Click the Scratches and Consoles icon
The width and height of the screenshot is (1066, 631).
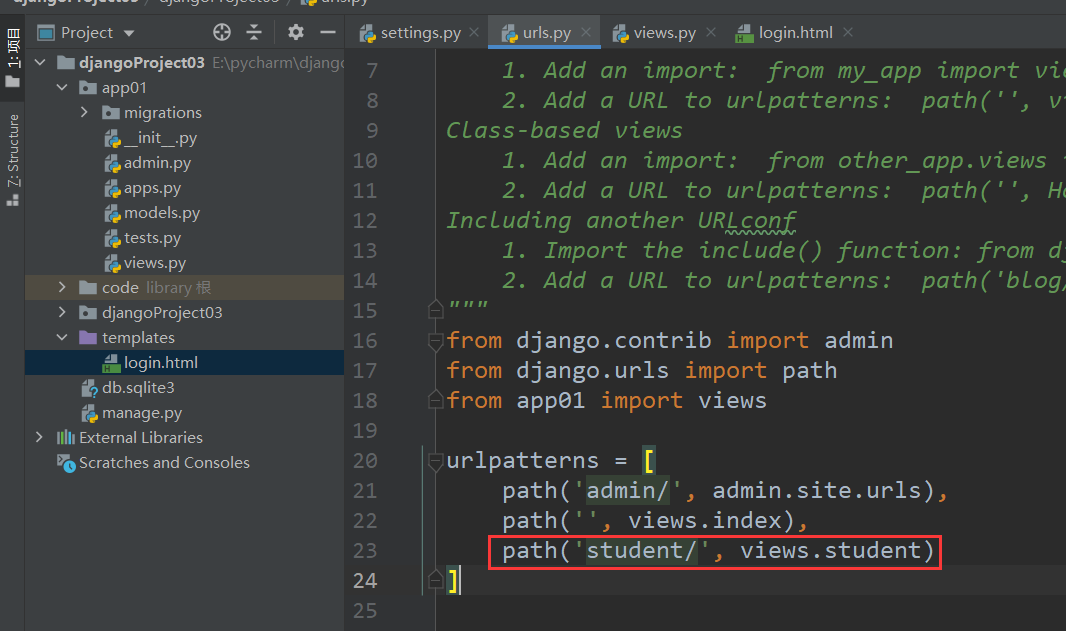pyautogui.click(x=66, y=463)
